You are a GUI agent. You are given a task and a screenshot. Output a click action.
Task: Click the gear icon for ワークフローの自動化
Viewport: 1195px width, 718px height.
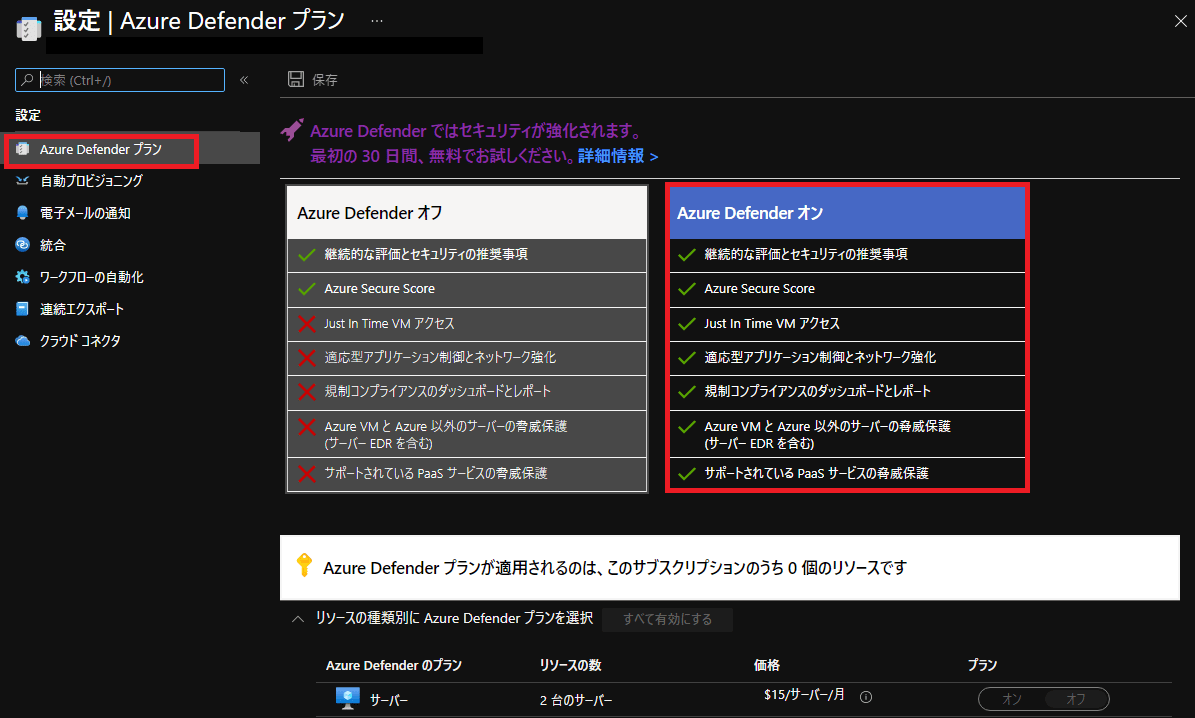(23, 277)
